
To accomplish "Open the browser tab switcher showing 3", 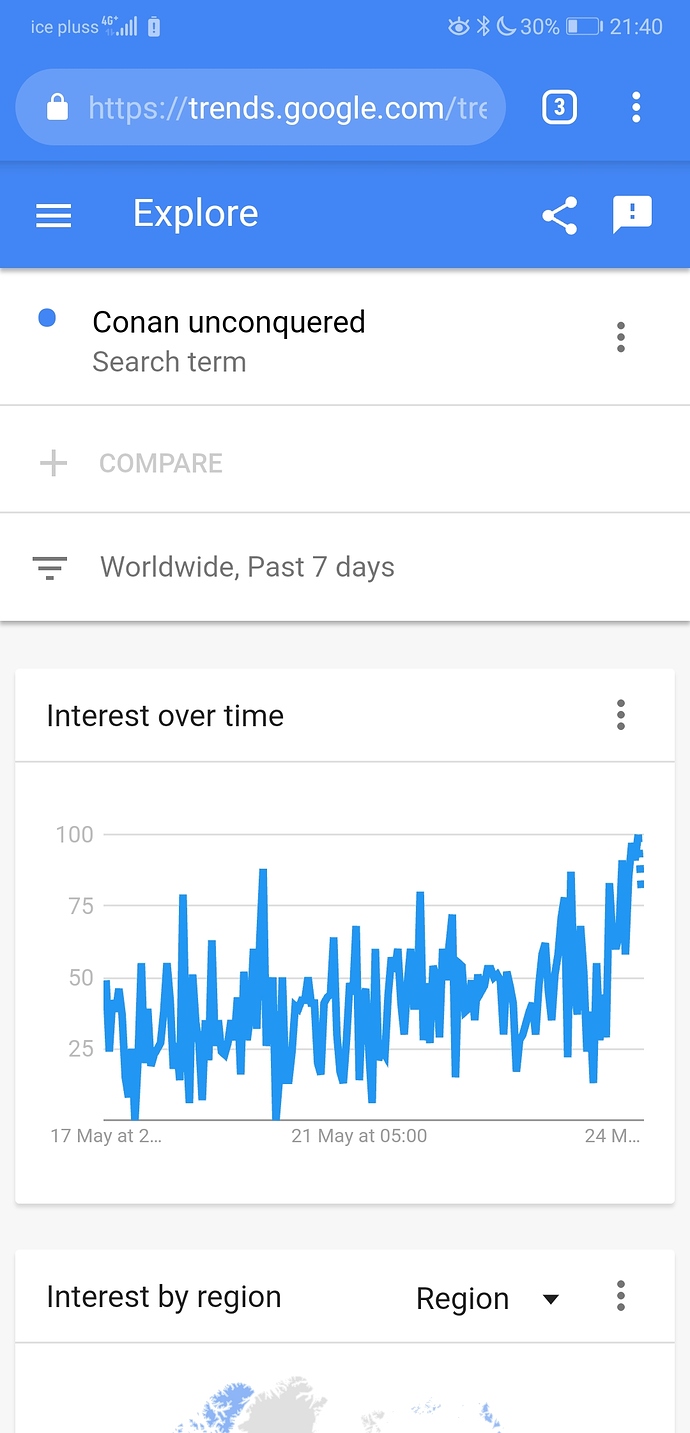I will 560,107.
